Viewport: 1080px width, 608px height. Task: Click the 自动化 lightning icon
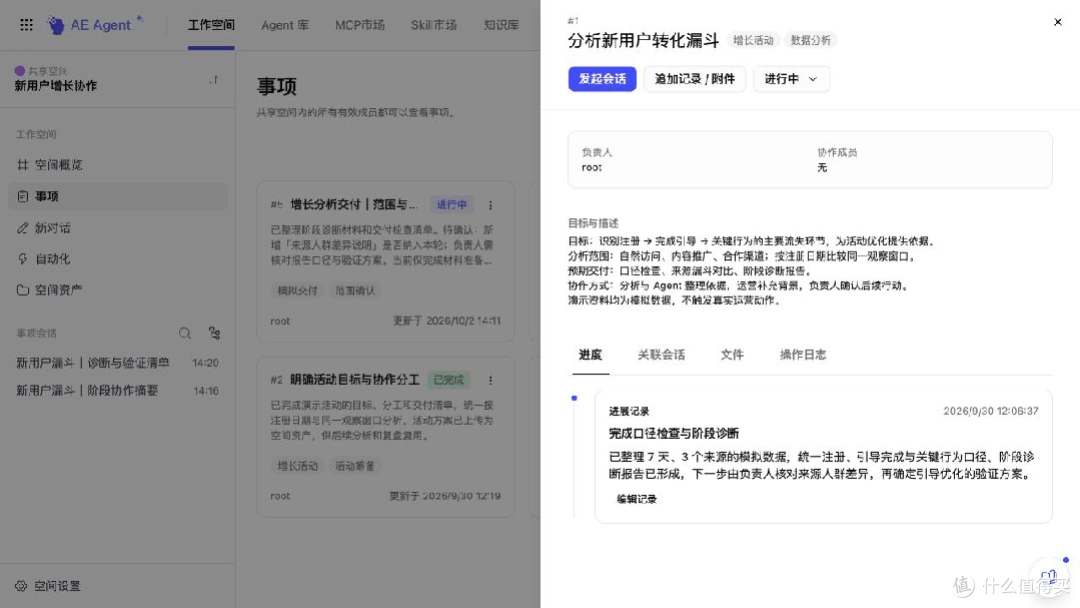tap(23, 259)
